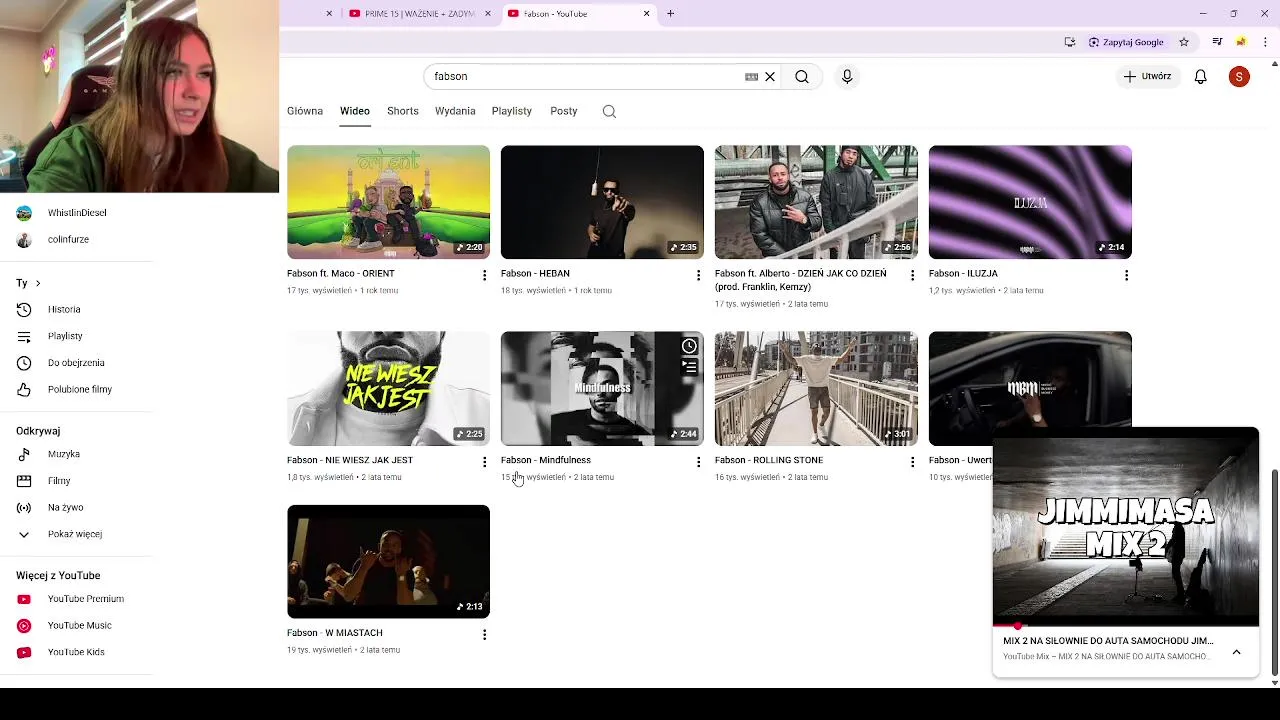The image size is (1280, 720).
Task: Select the Wydania filter tab
Action: (455, 111)
